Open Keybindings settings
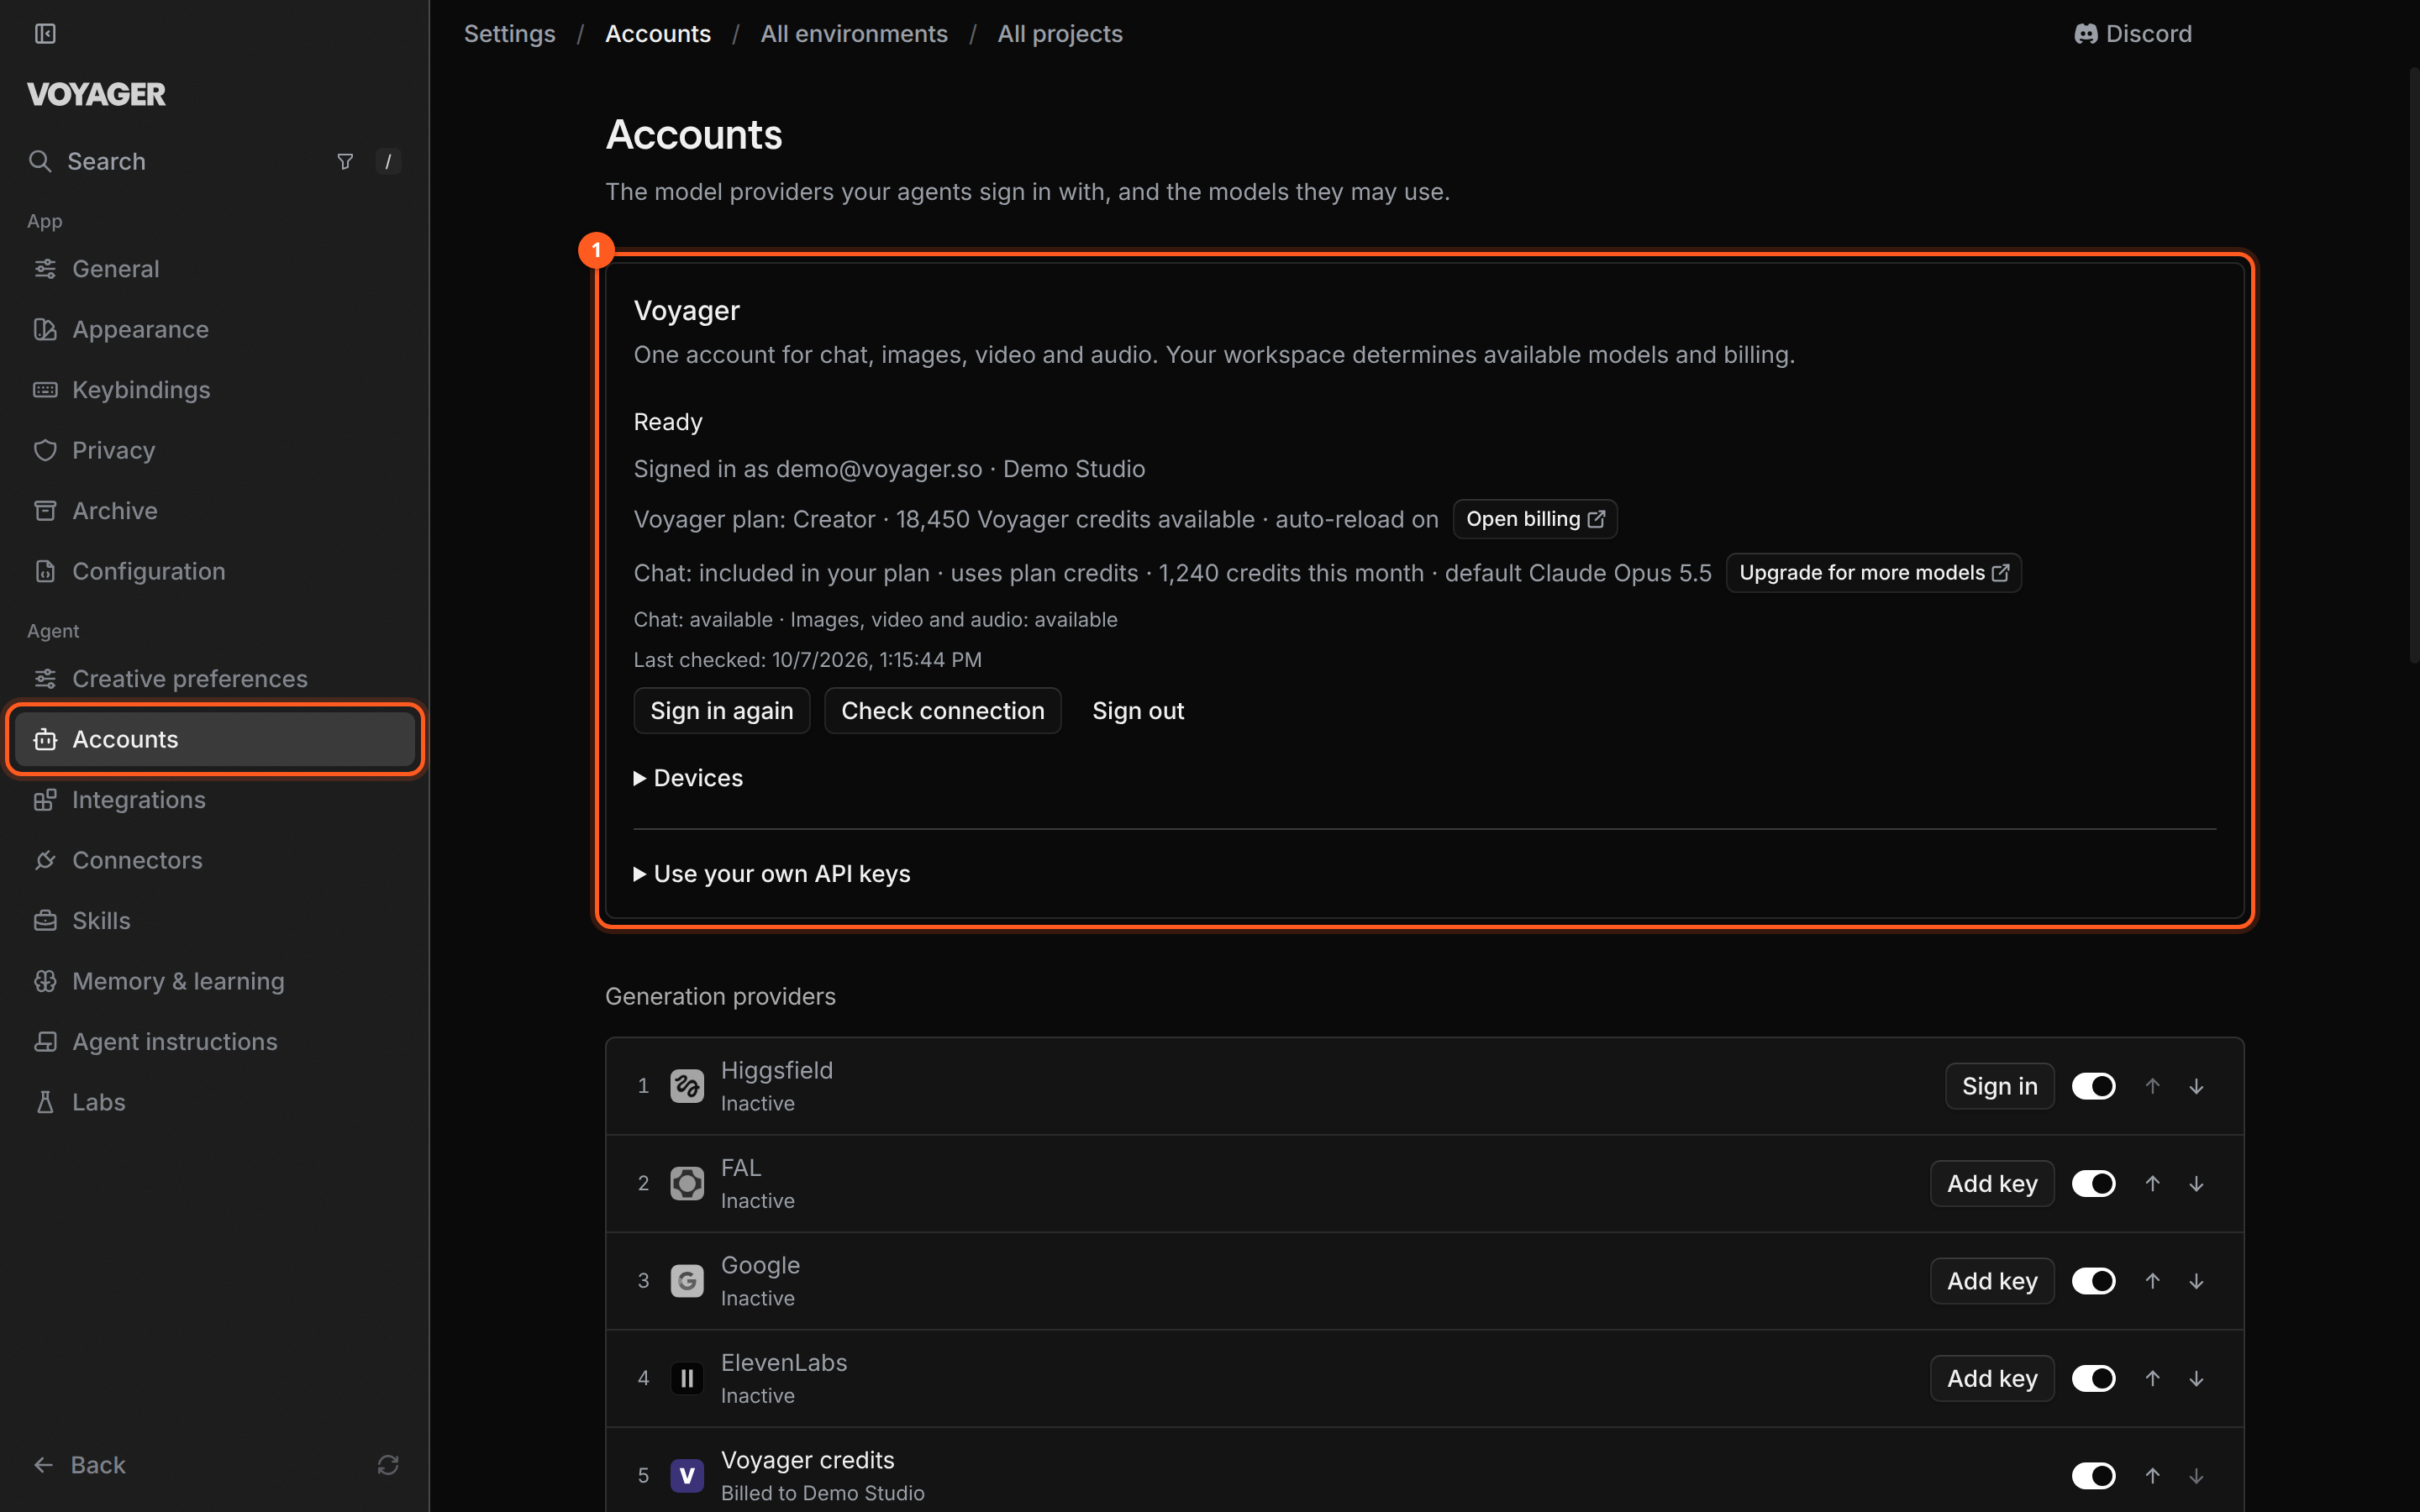This screenshot has width=2420, height=1512. [x=215, y=390]
